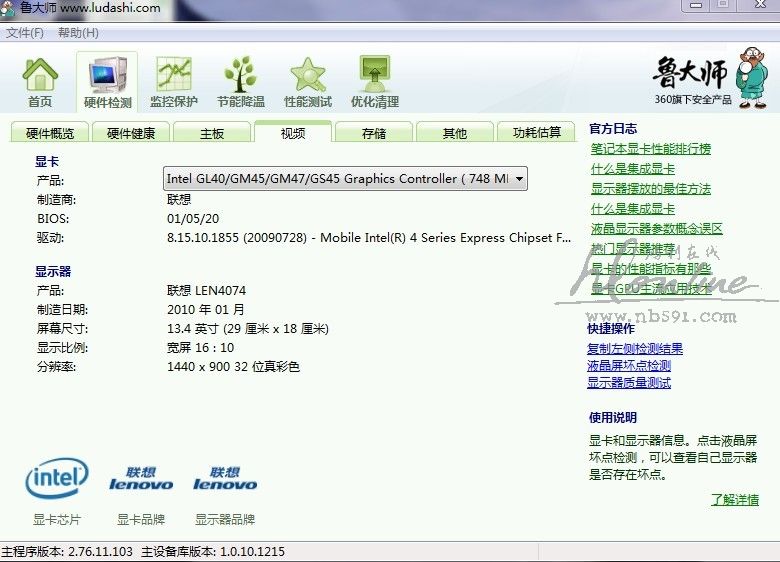This screenshot has width=780, height=562.
Task: Click the 主程序版本 status bar entry
Action: click(67, 552)
